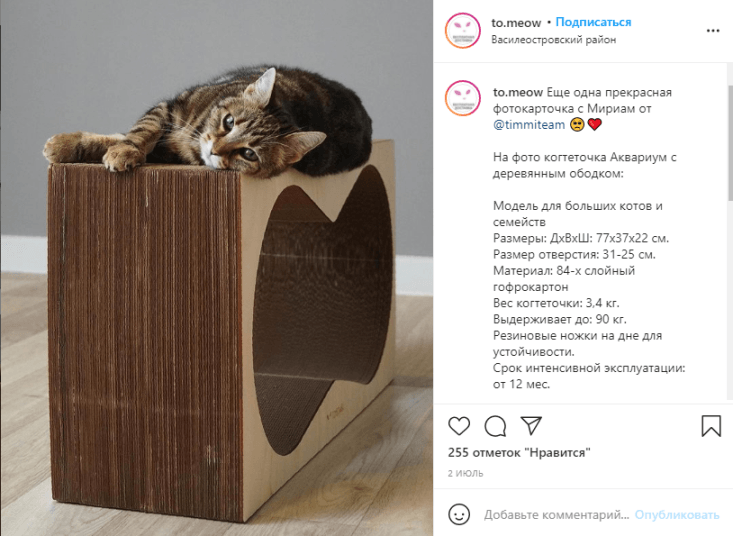The height and width of the screenshot is (536, 733).
Task: Open emoji picker smiley icon
Action: [x=459, y=515]
